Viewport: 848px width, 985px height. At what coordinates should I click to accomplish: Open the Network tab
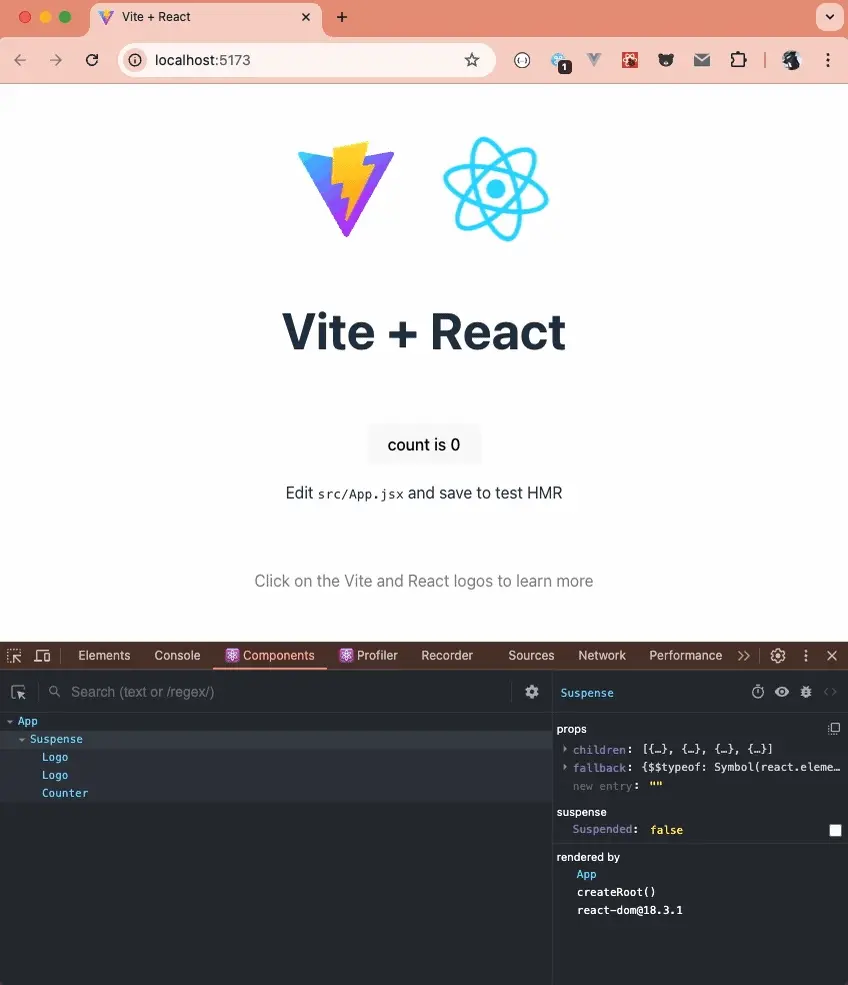coord(602,655)
